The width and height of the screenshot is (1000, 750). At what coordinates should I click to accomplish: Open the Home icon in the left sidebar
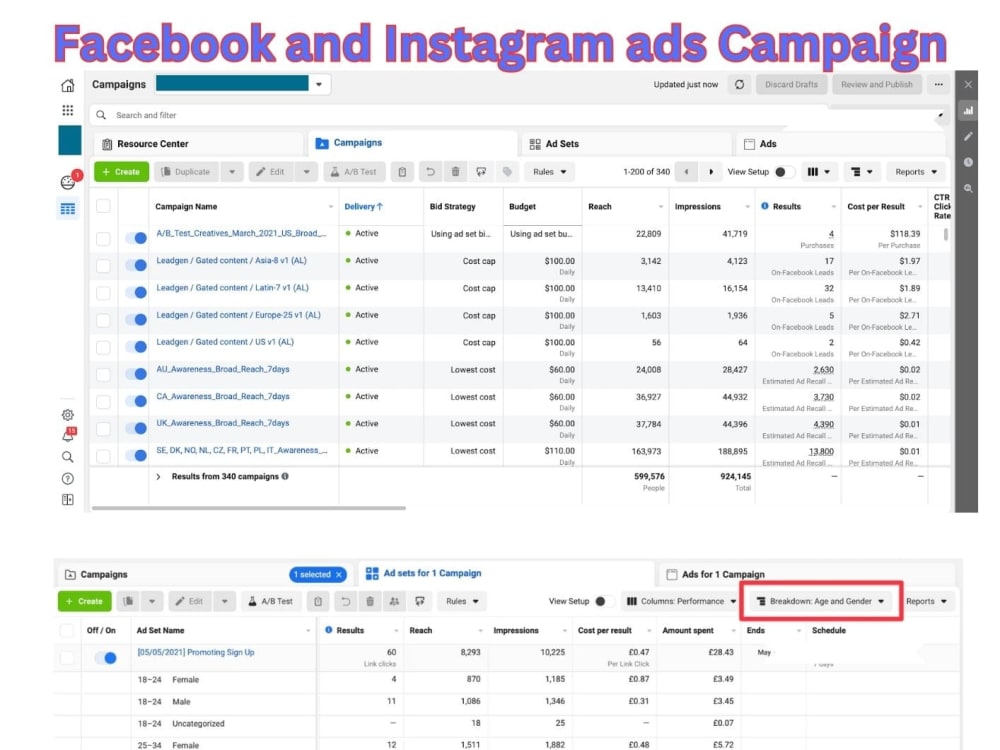67,85
